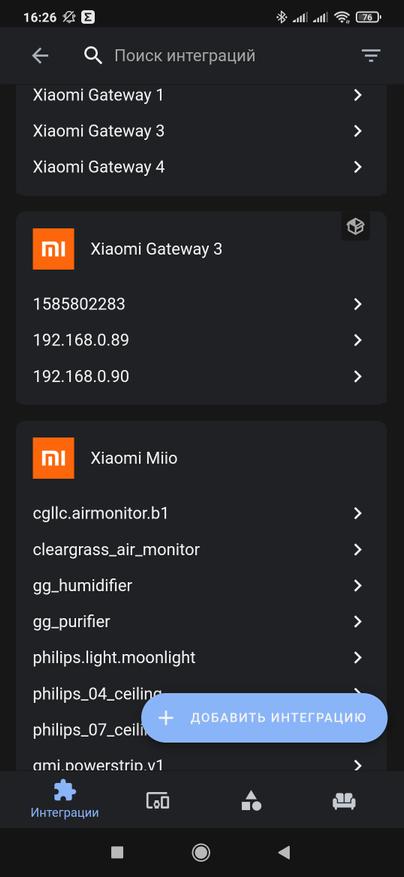
Task: Expand cgllc.airmonitor.b1 entry chevron
Action: pyautogui.click(x=358, y=513)
